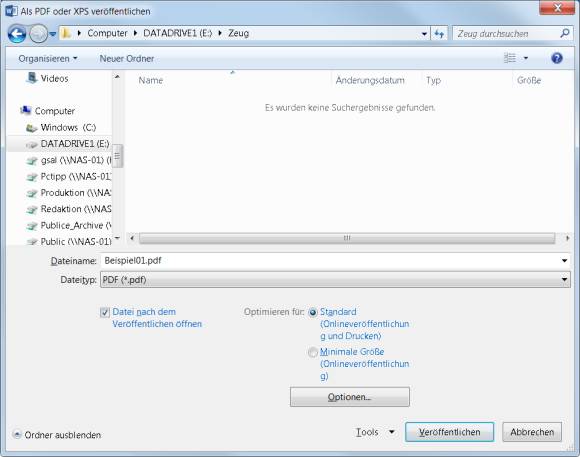Open the Organisieren menu
580x457 pixels.
click(x=48, y=58)
